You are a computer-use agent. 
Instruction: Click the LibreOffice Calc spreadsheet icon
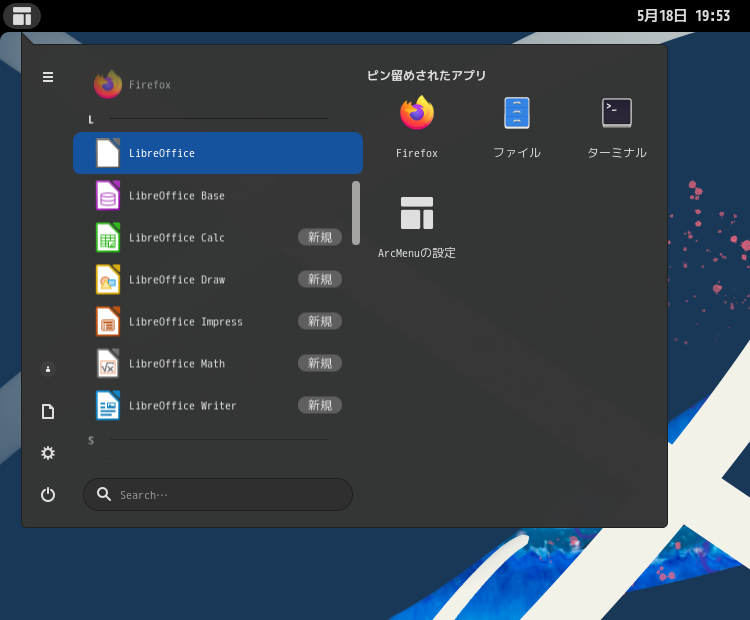[x=108, y=237]
